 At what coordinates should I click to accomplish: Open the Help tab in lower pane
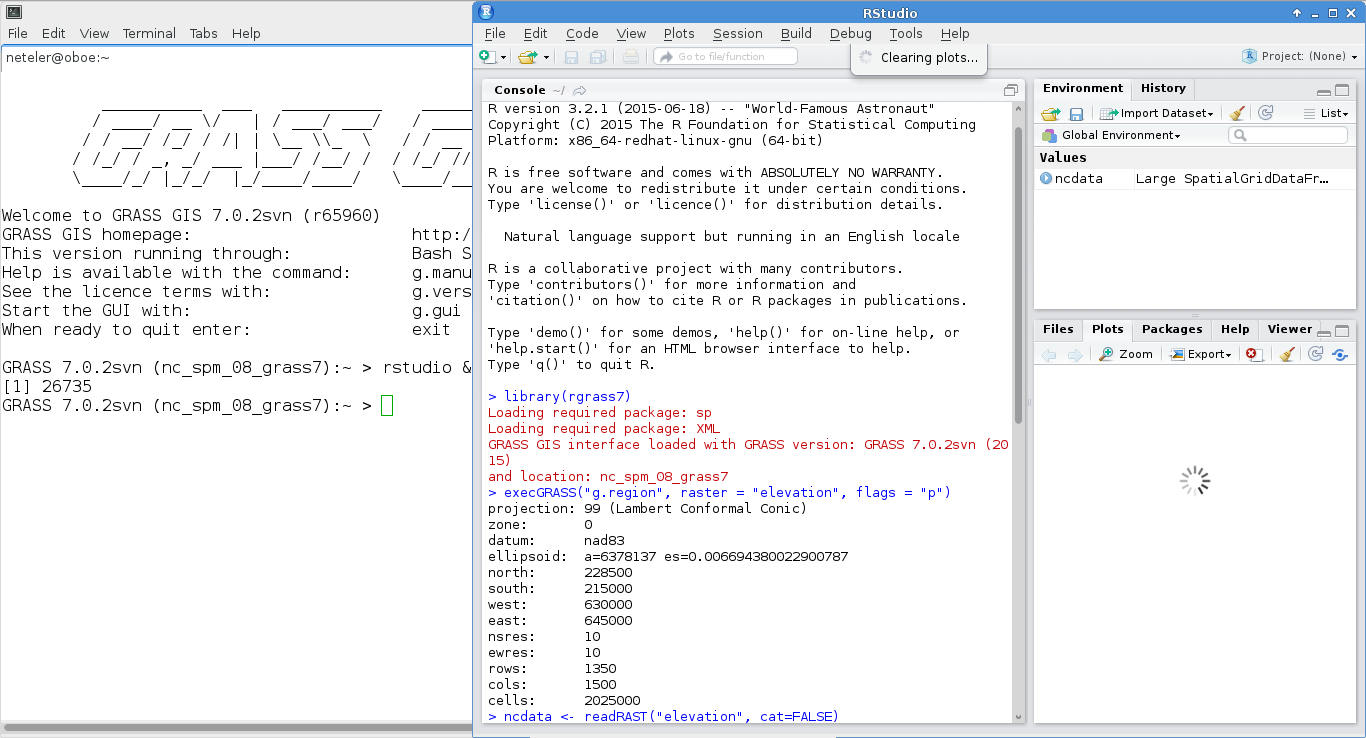tap(1235, 329)
